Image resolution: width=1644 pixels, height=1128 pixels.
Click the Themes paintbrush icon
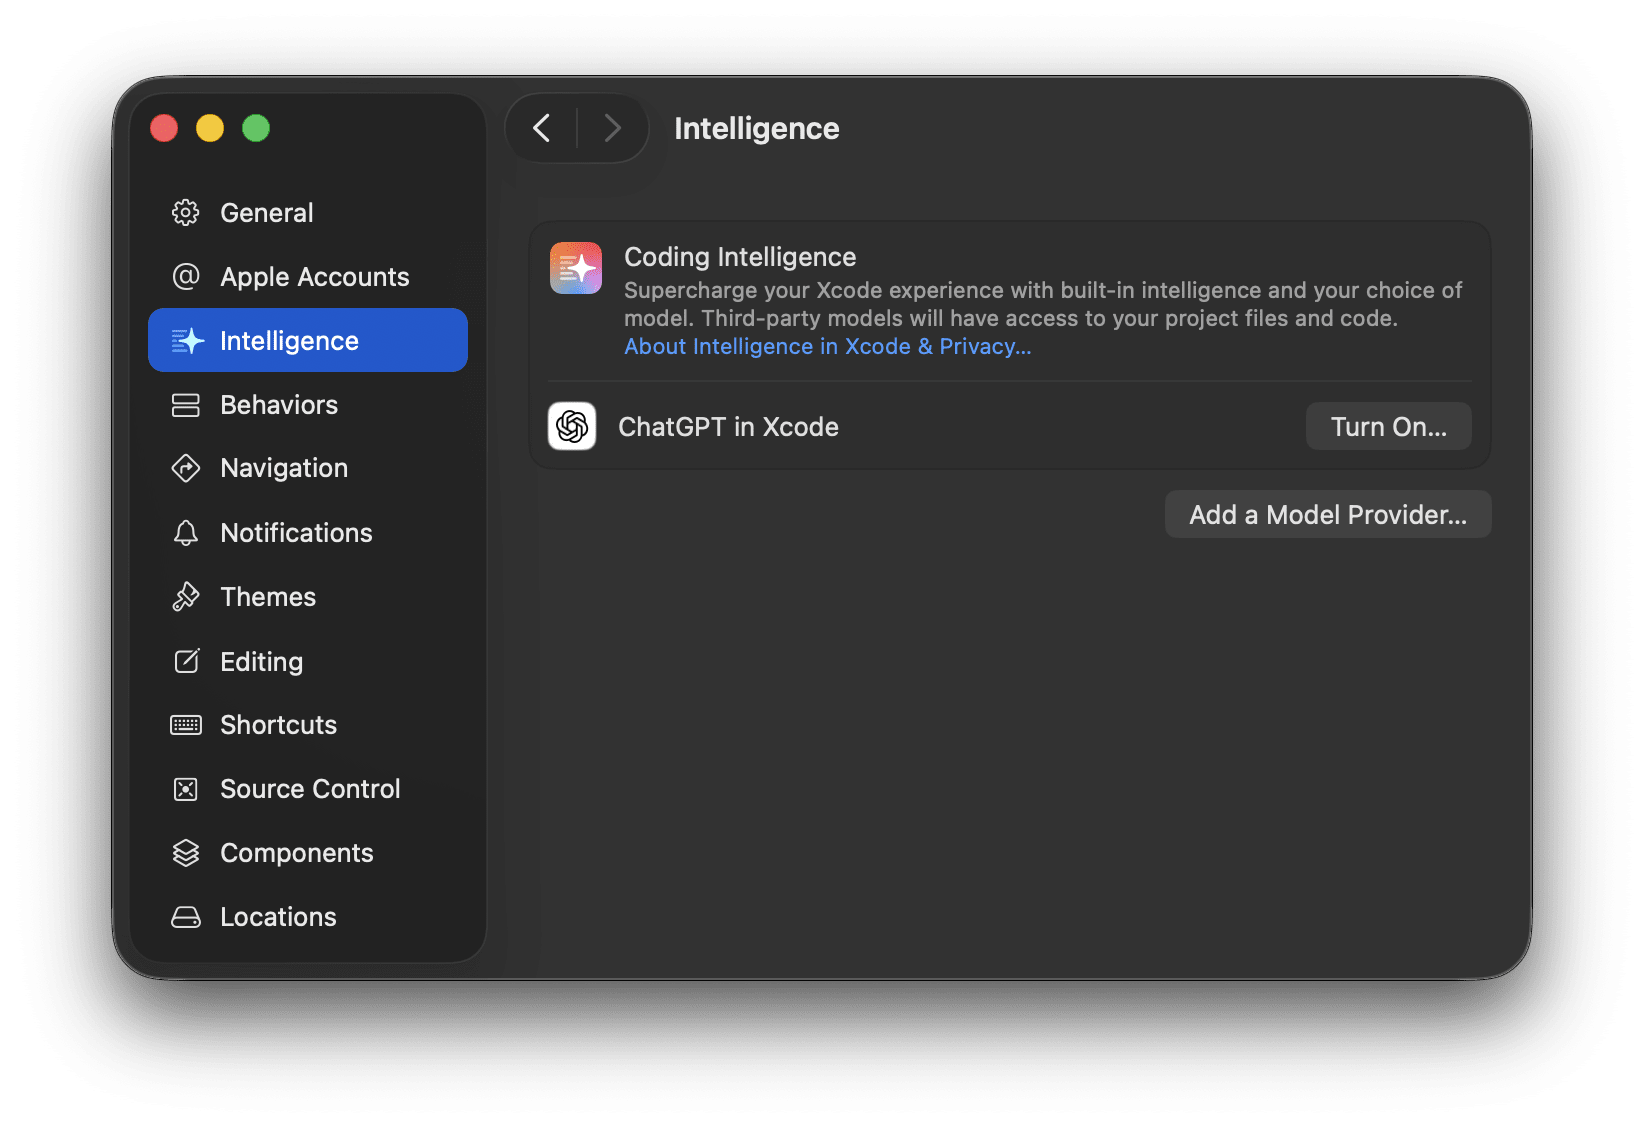point(186,597)
